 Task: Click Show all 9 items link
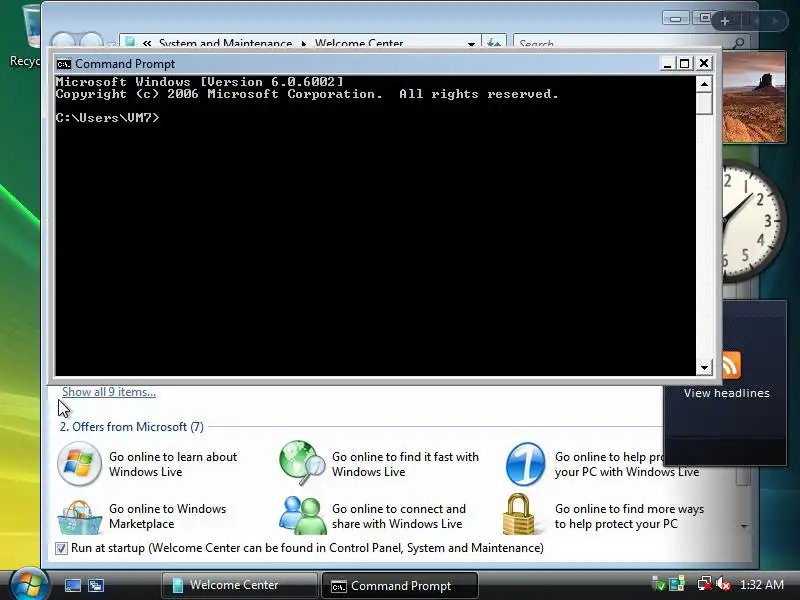[109, 392]
